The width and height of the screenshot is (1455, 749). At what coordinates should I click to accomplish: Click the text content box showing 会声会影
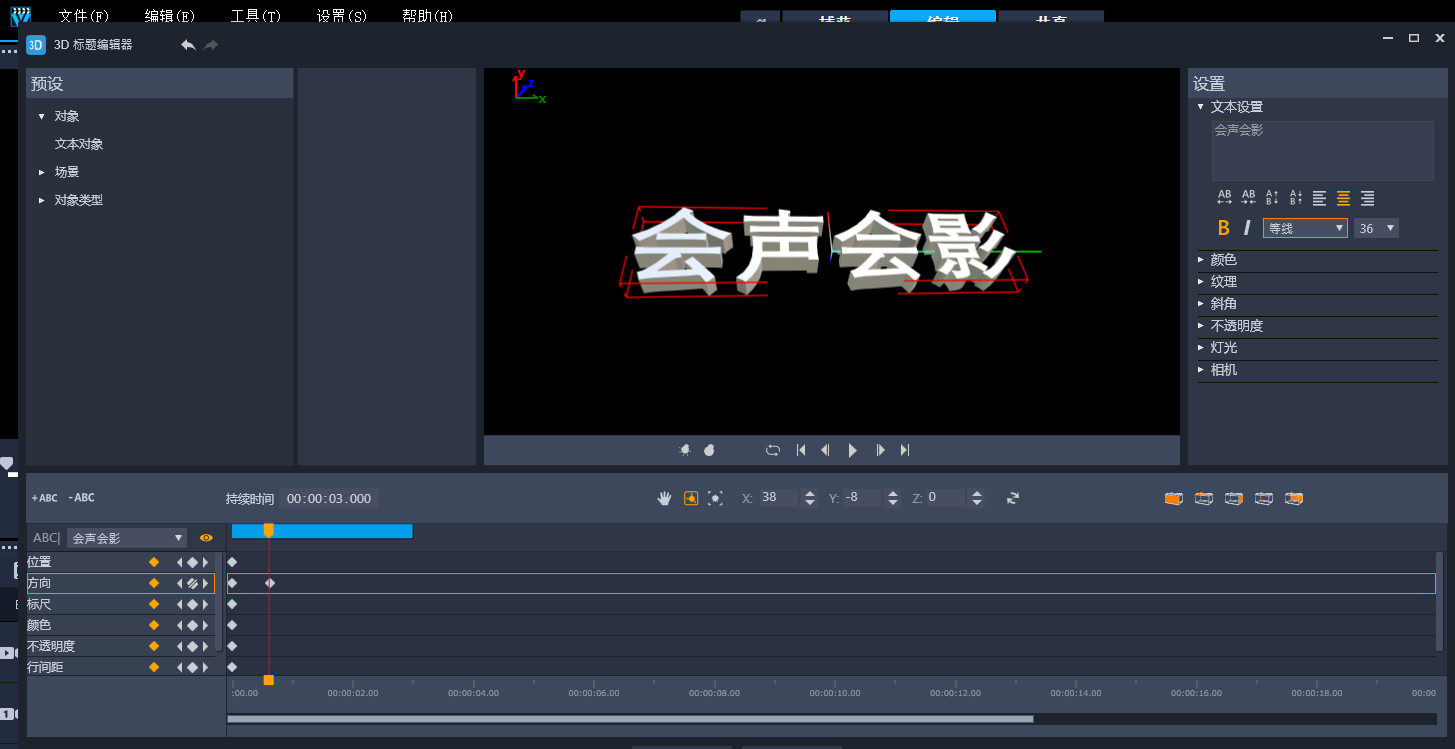tap(1323, 150)
